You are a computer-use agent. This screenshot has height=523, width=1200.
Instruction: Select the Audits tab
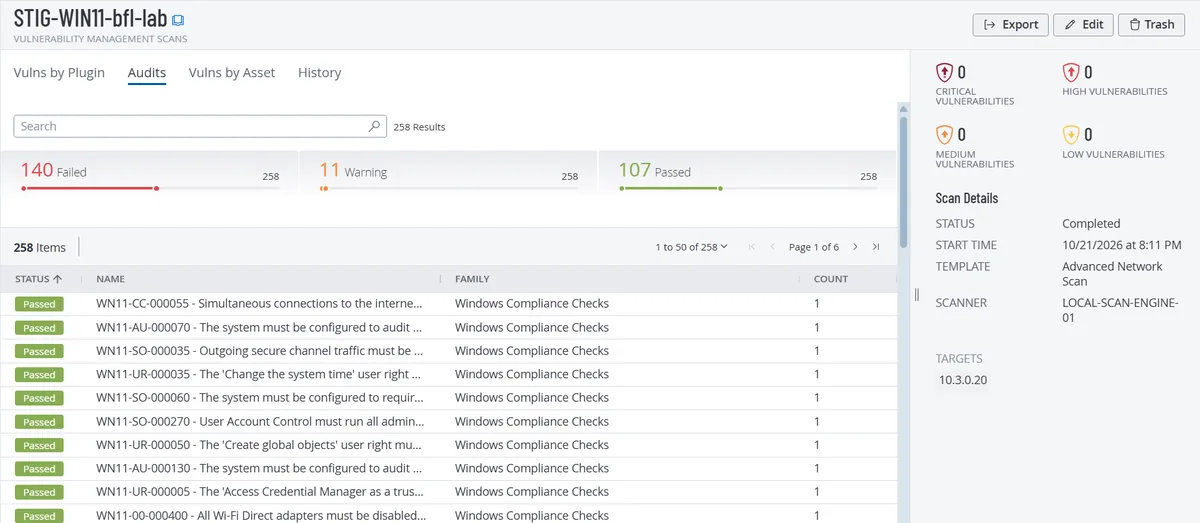(x=147, y=73)
